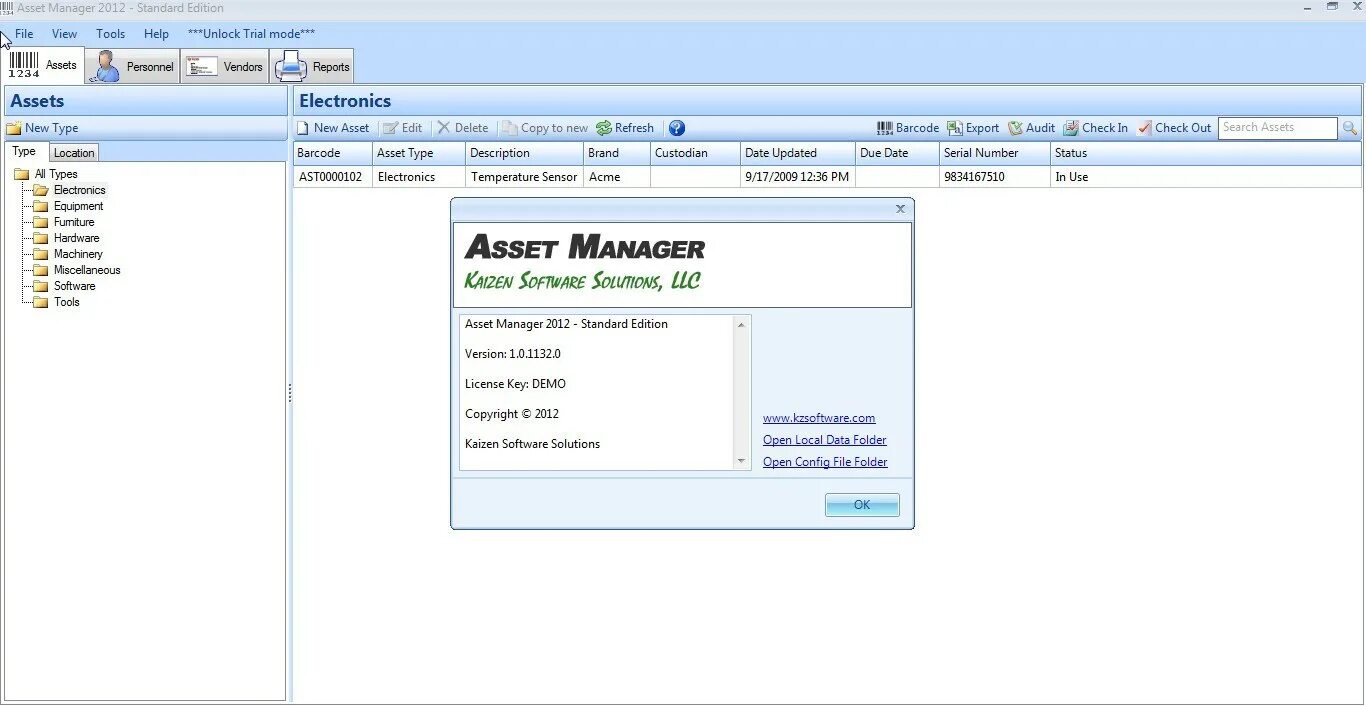
Task: Sort by Custodian column header
Action: (696, 153)
